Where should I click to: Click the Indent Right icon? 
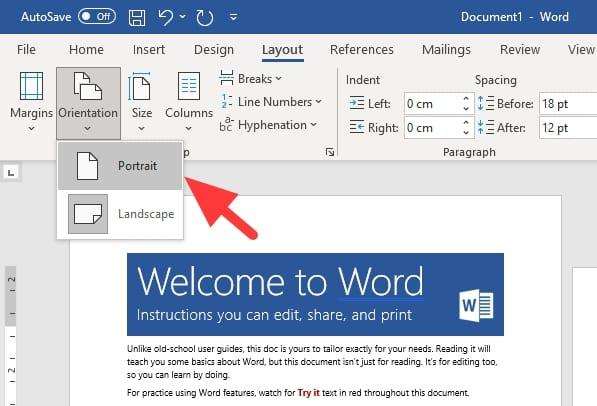[356, 127]
